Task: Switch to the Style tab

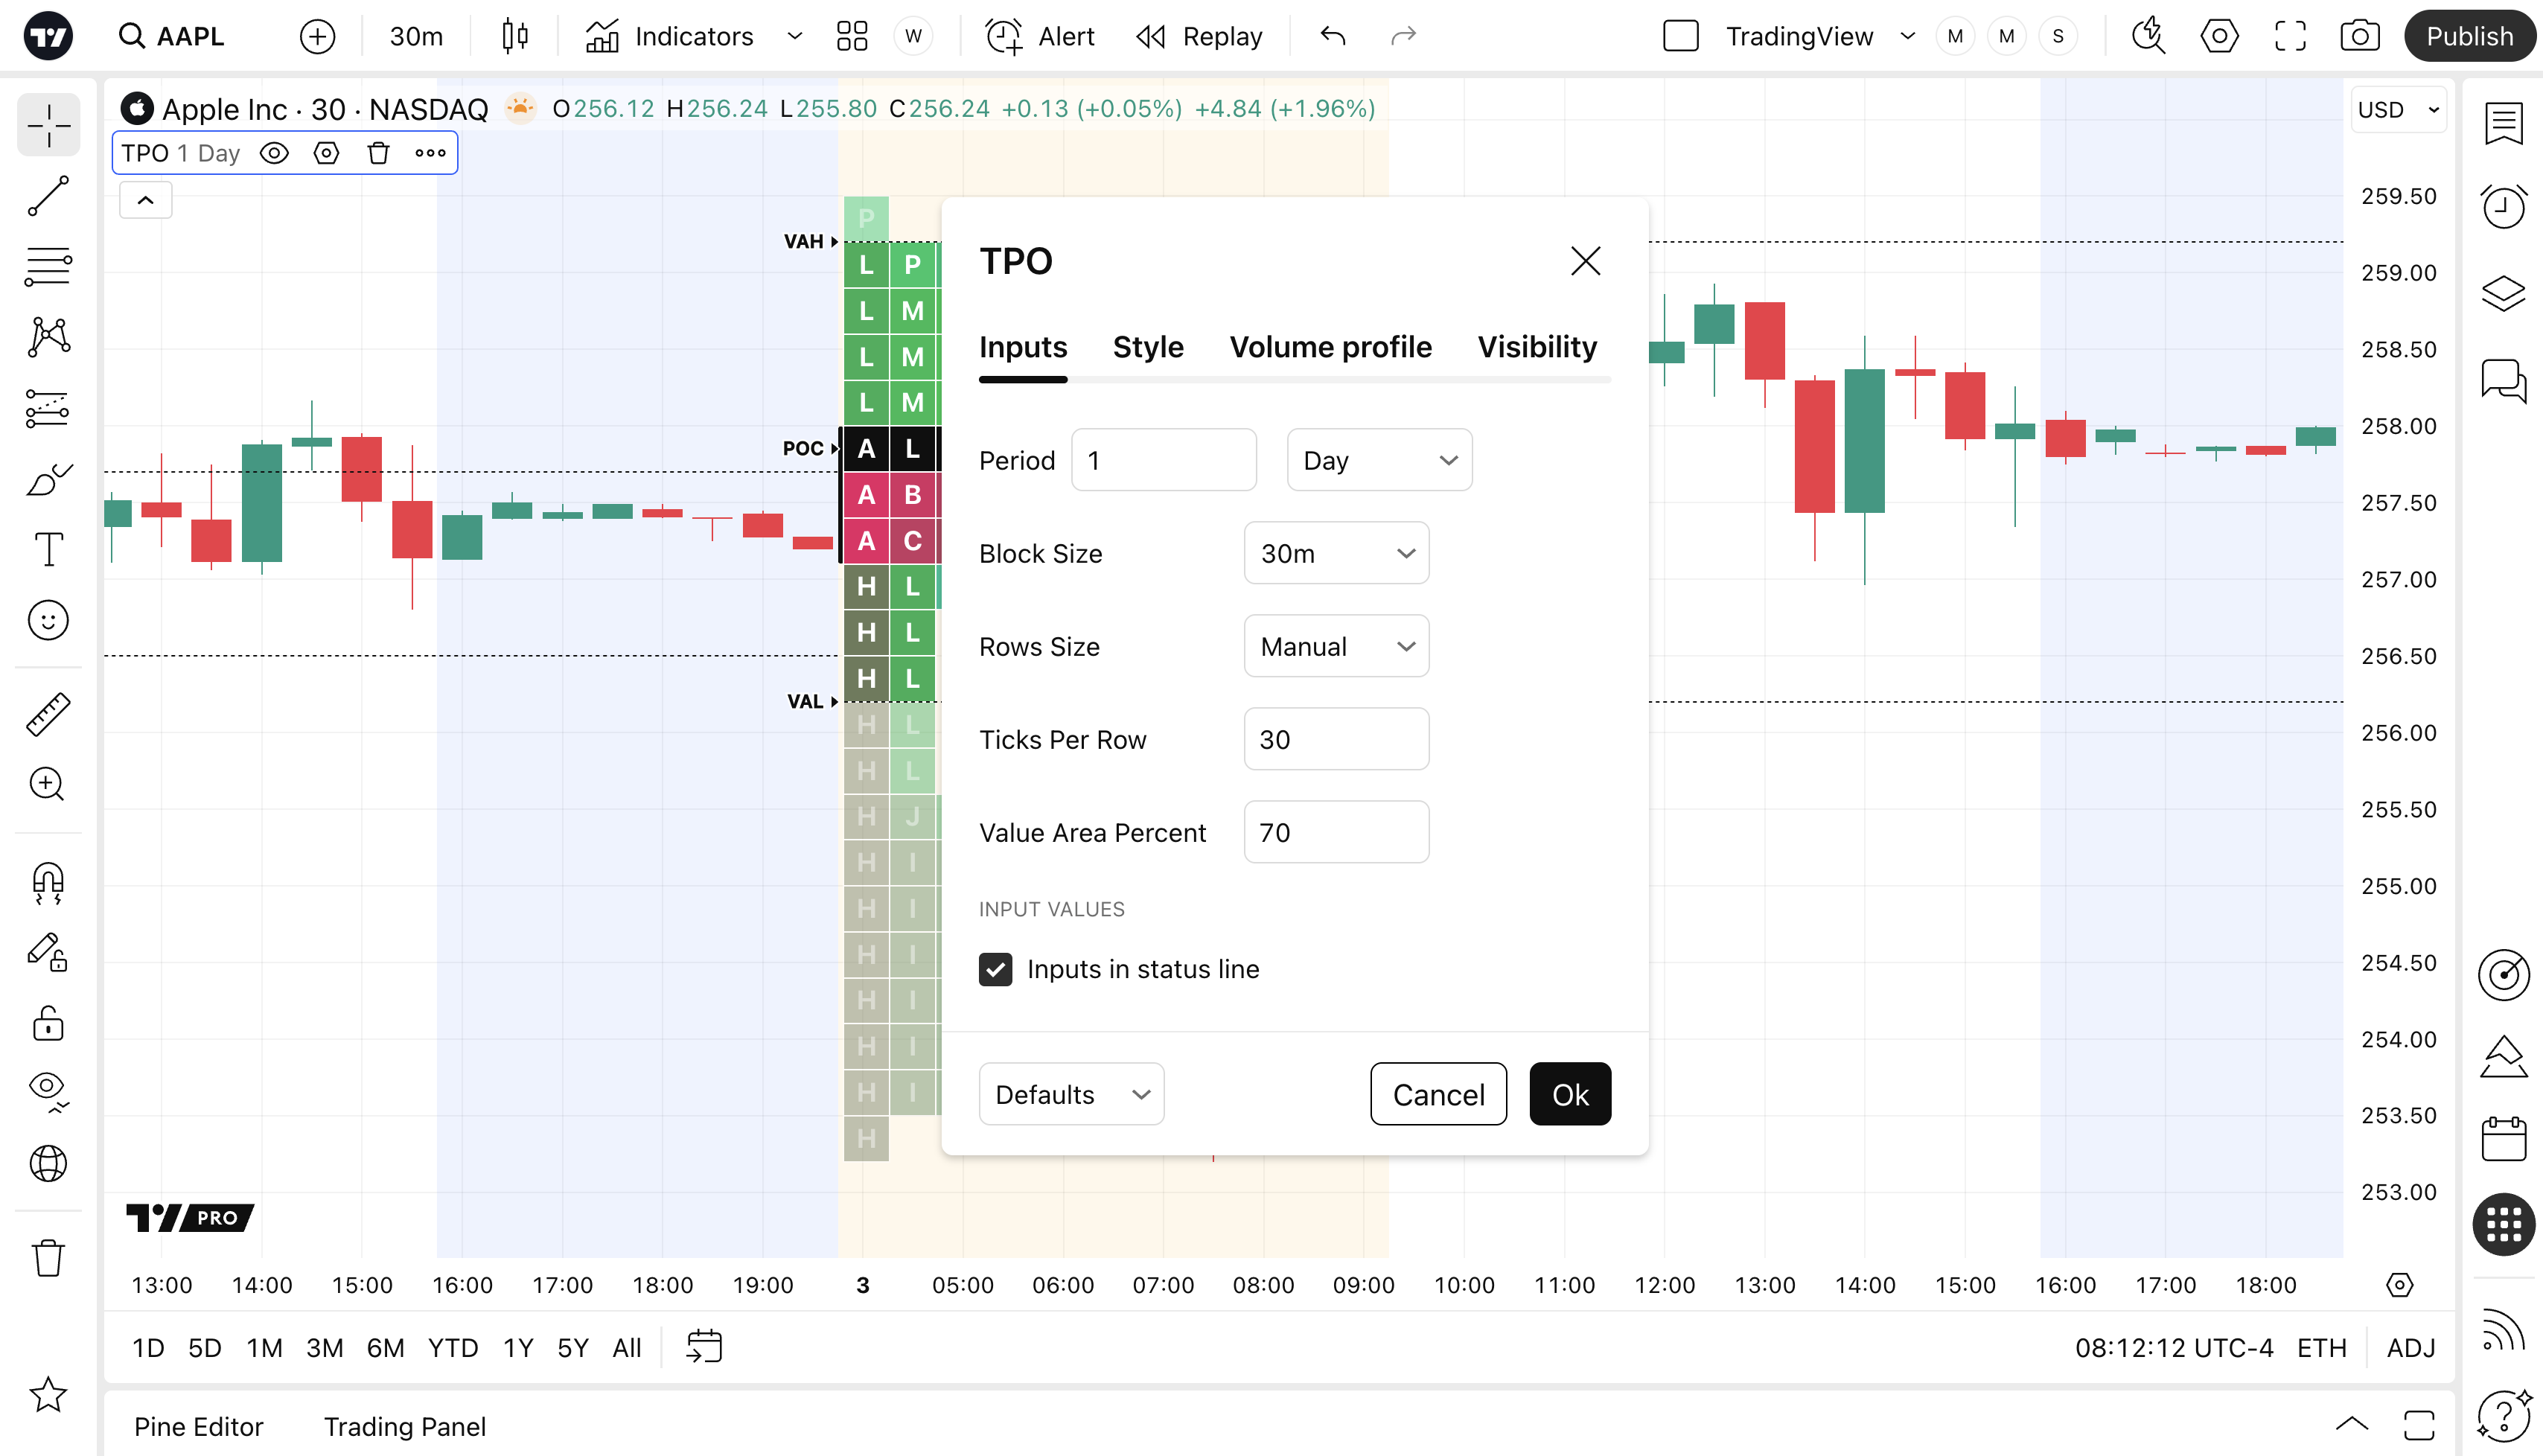Action: tap(1147, 347)
